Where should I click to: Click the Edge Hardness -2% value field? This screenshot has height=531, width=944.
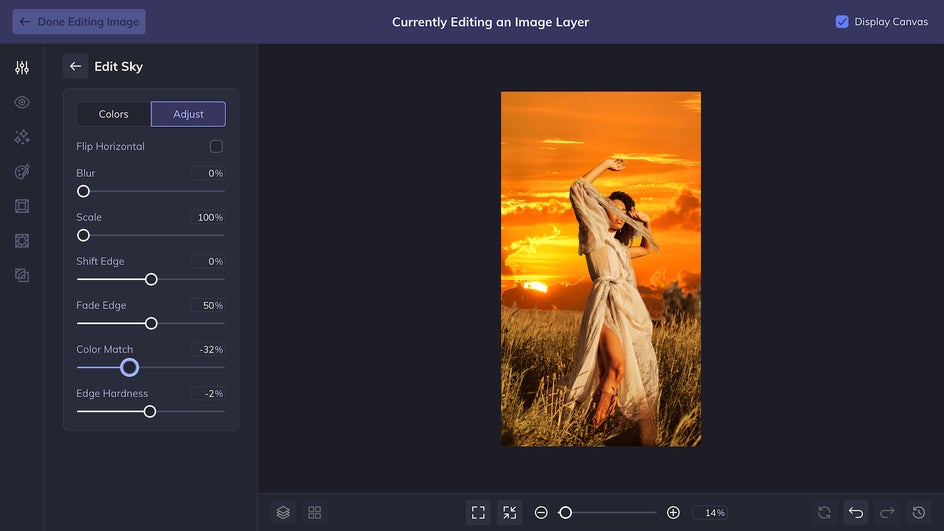pos(208,394)
